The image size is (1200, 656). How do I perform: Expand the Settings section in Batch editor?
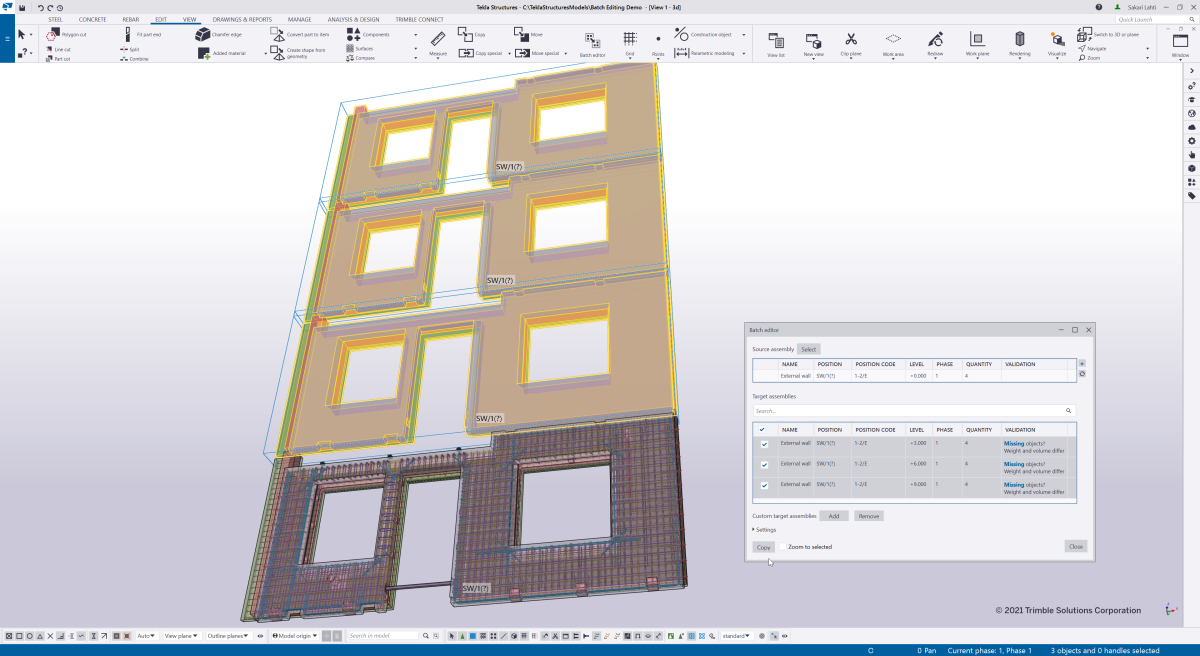(765, 529)
